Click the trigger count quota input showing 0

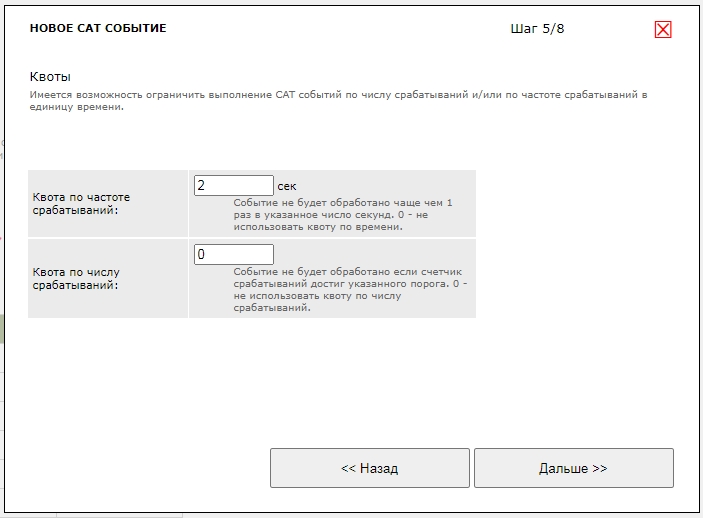(233, 255)
